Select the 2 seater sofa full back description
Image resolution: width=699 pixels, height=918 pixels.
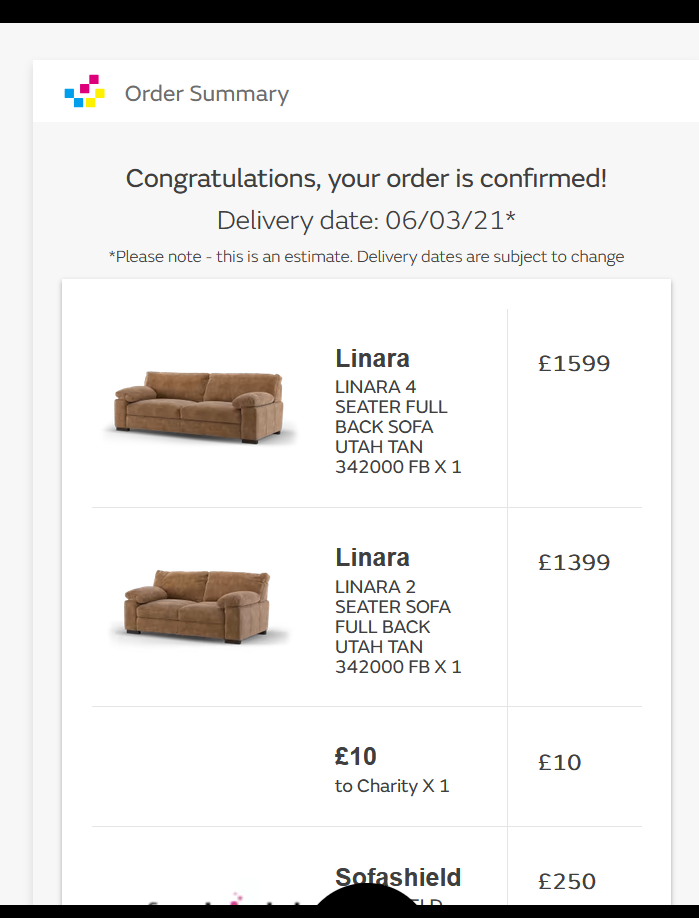(397, 627)
